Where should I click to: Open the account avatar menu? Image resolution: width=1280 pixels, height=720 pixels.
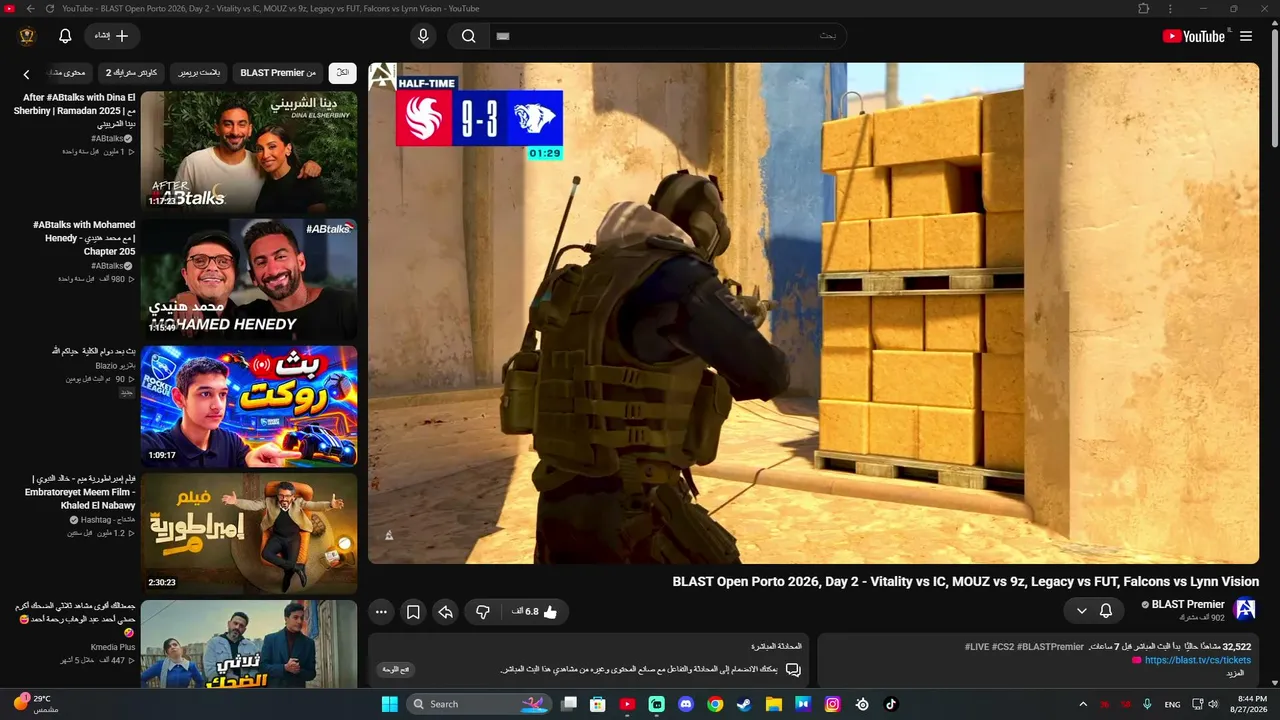pyautogui.click(x=27, y=36)
